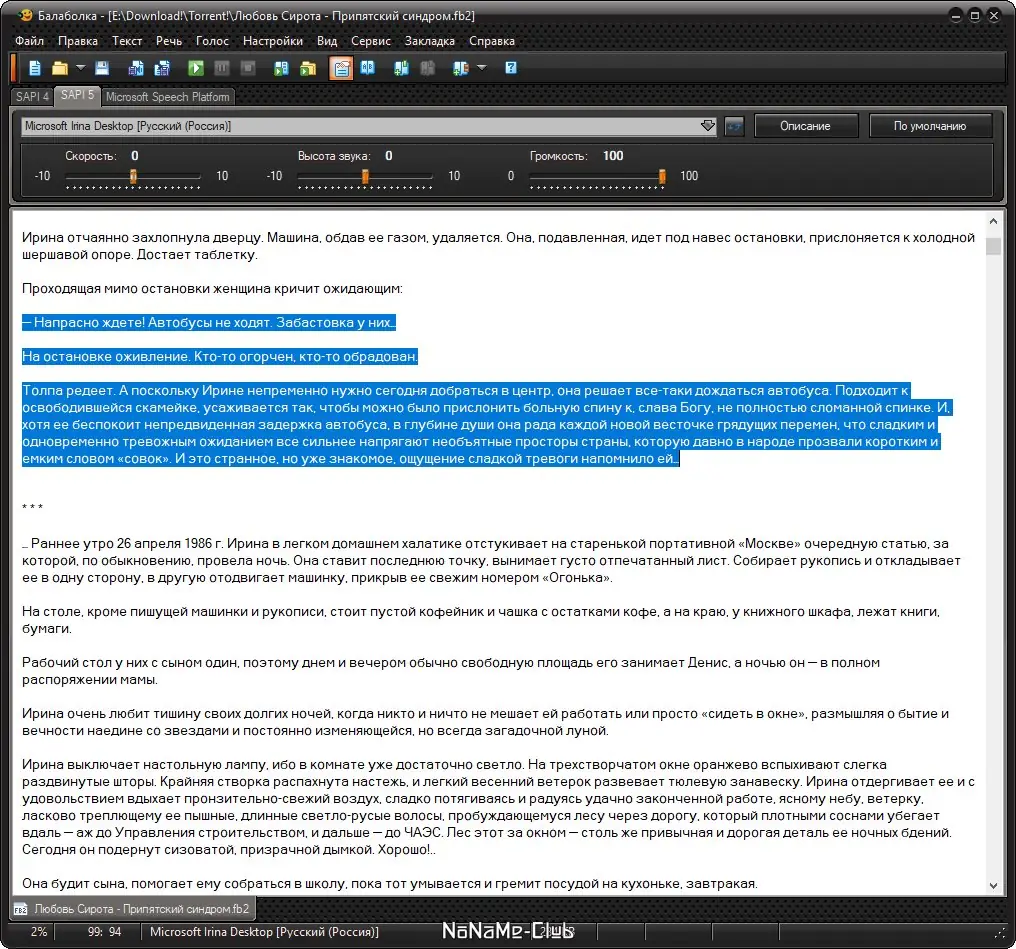
Task: Add a bookmark with plus icon
Action: point(401,68)
